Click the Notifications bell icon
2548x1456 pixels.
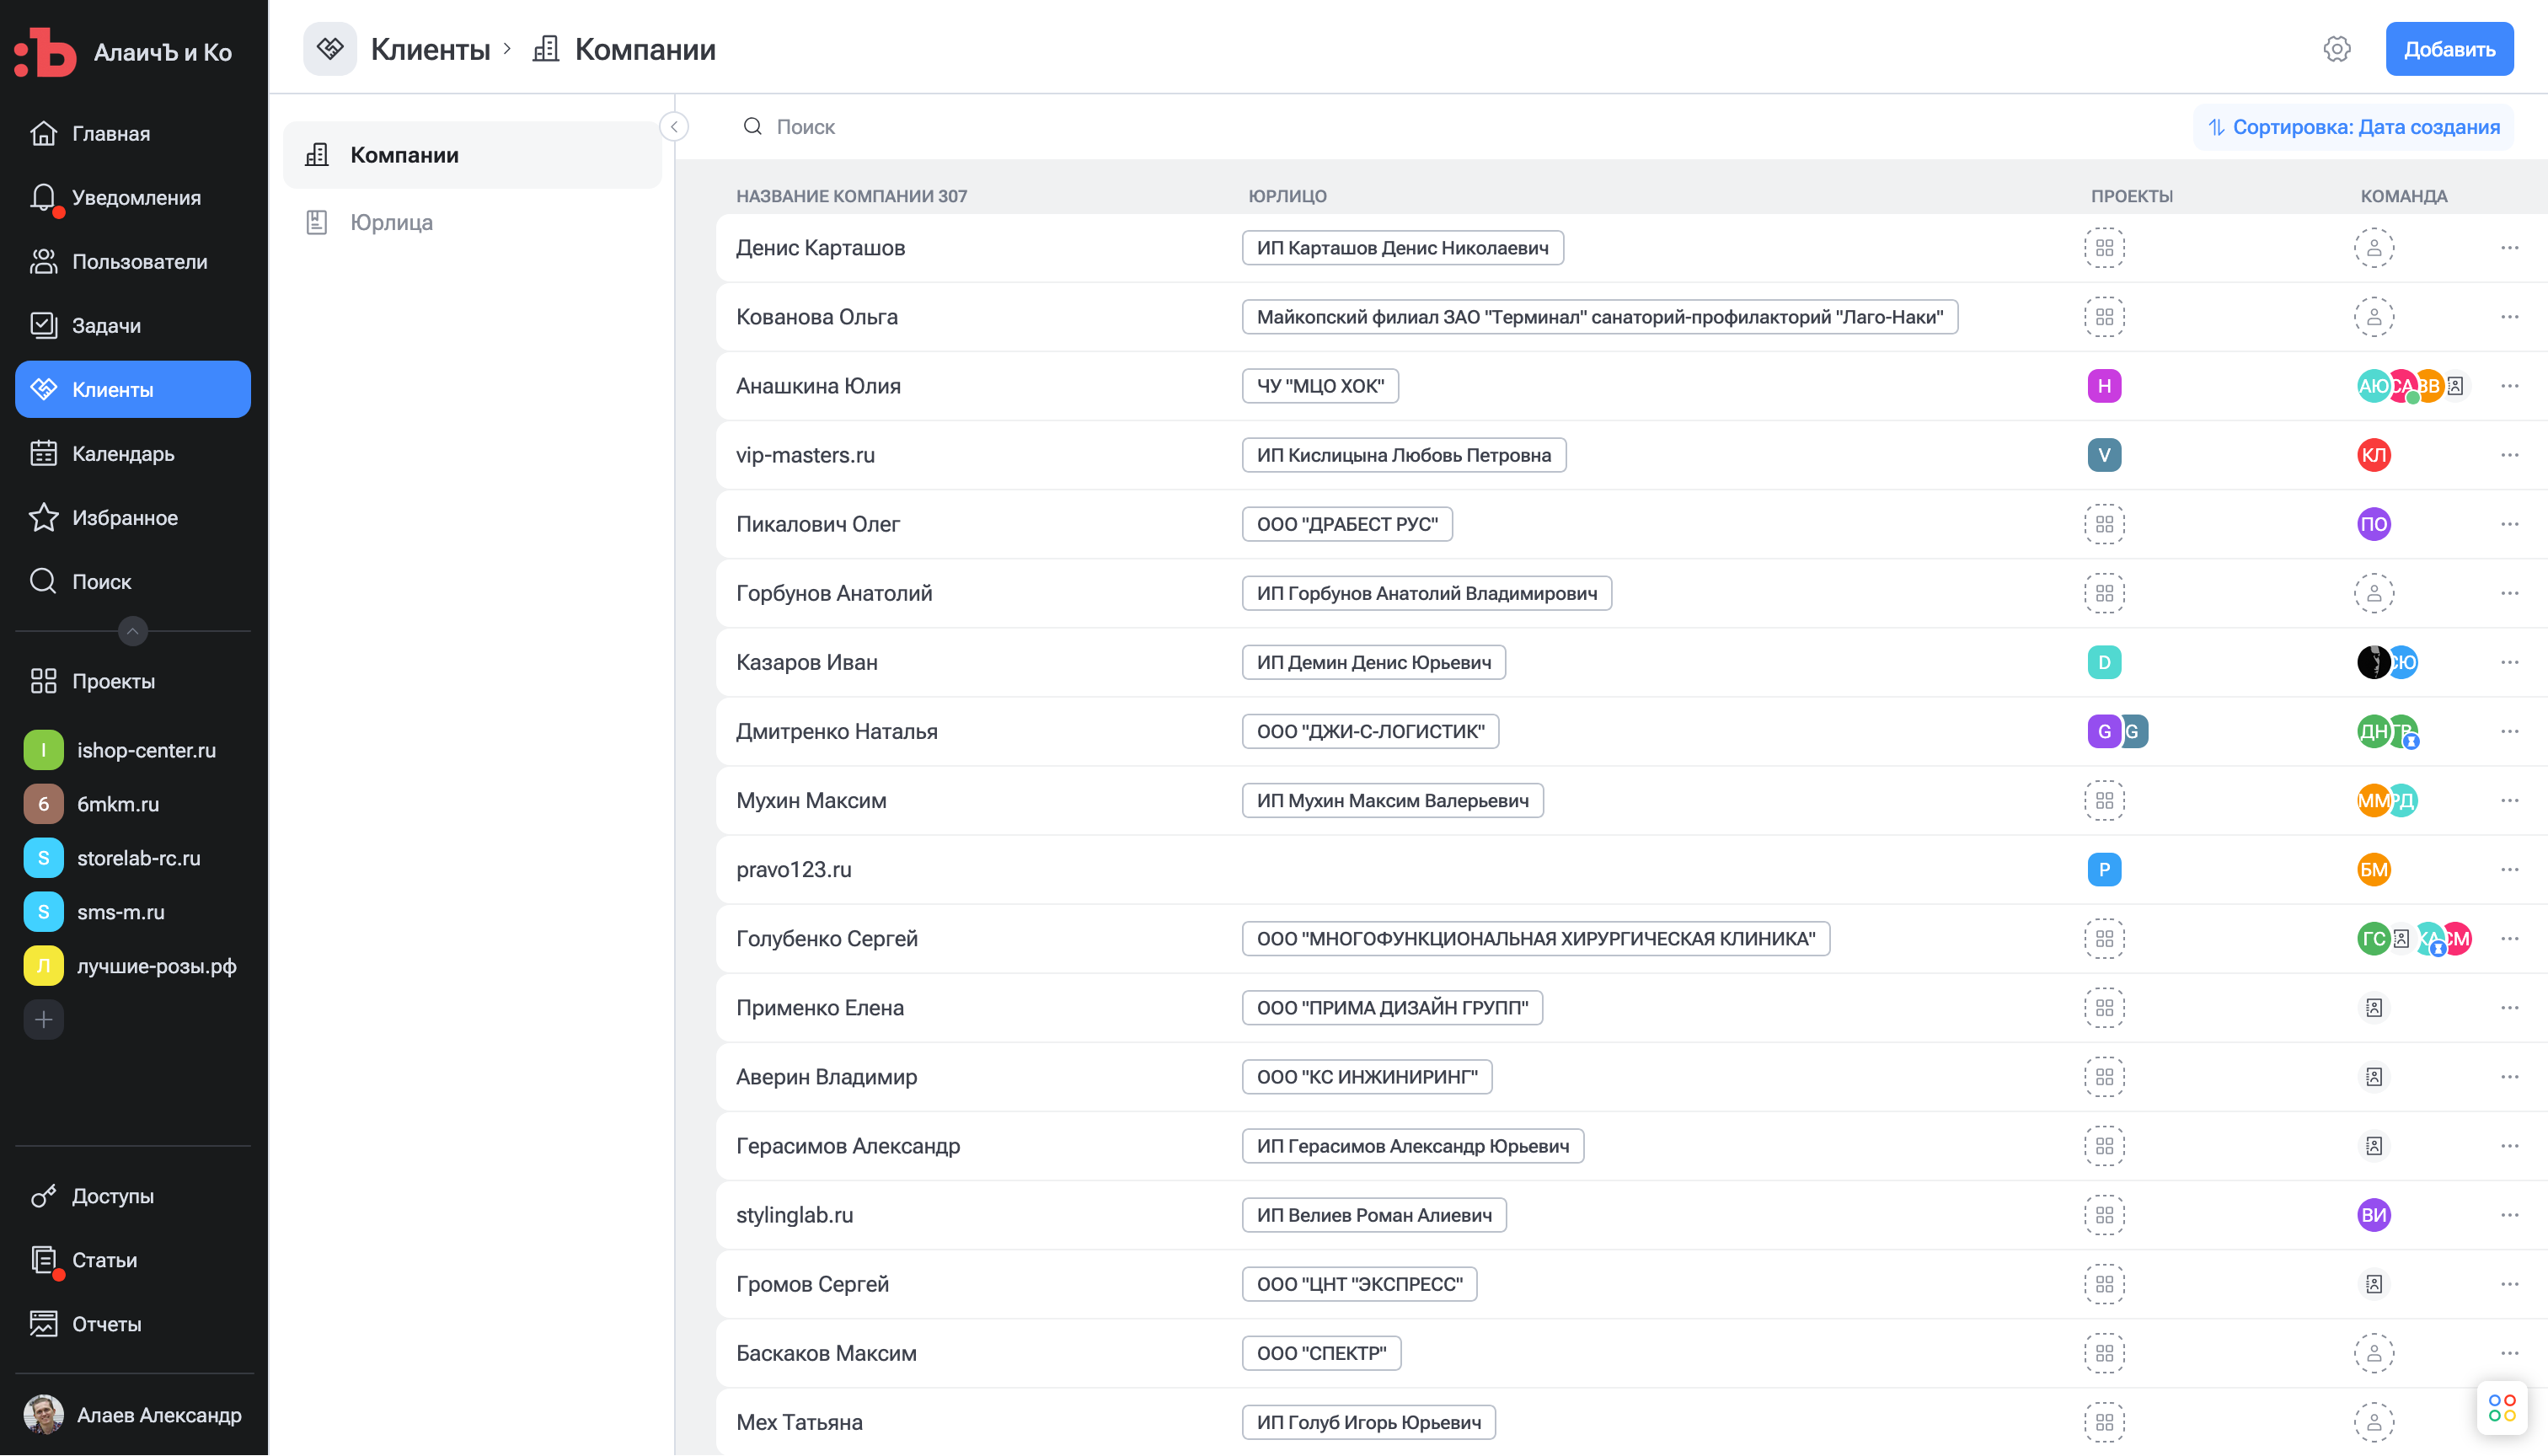click(x=43, y=197)
